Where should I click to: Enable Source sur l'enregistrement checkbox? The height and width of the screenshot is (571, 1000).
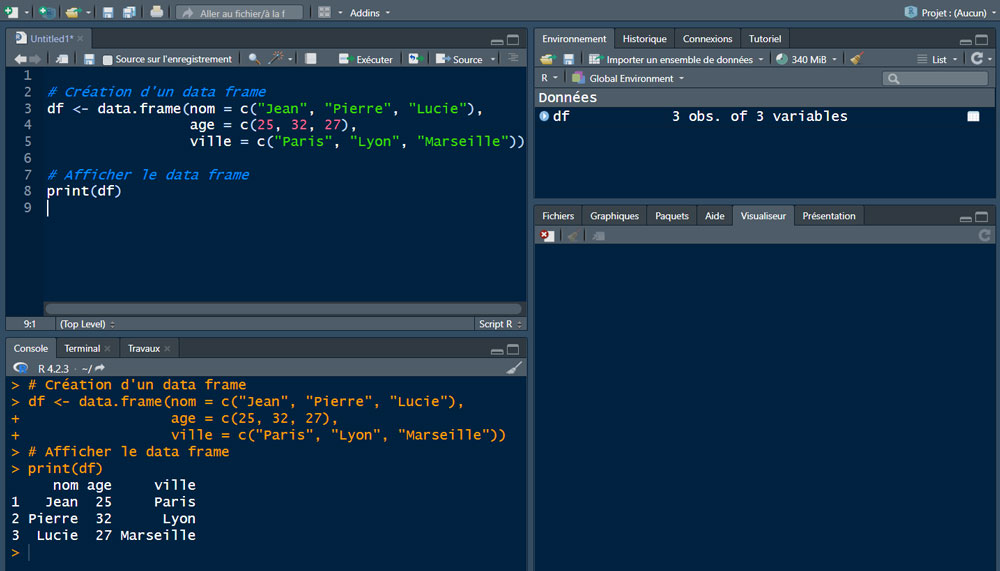108,60
